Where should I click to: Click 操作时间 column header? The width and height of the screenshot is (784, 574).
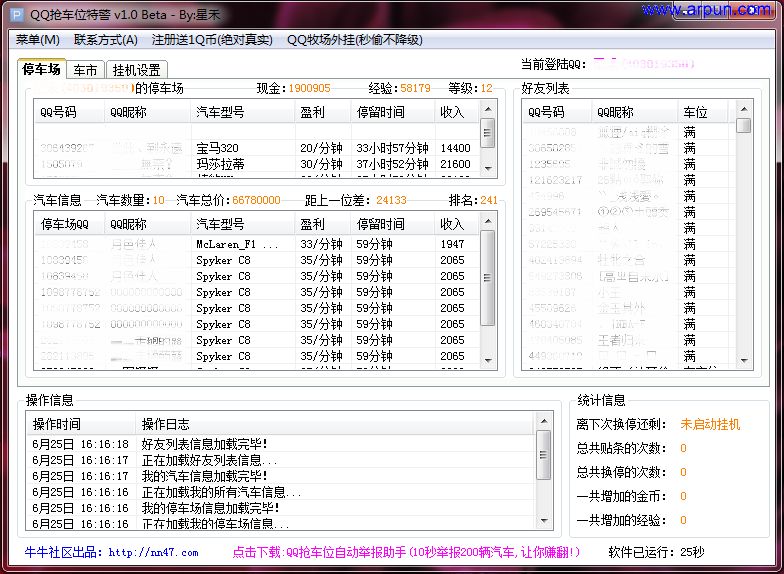(x=80, y=424)
